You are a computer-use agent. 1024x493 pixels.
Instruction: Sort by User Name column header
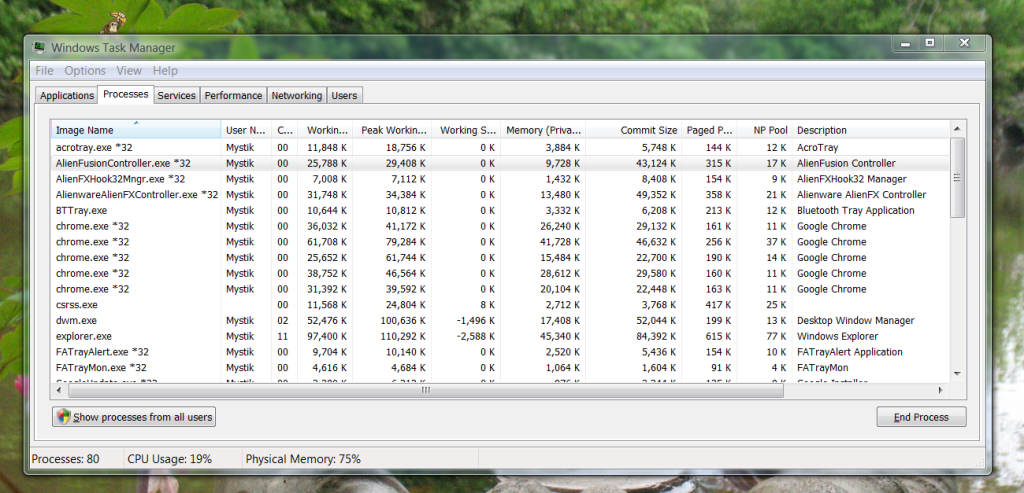coord(246,130)
